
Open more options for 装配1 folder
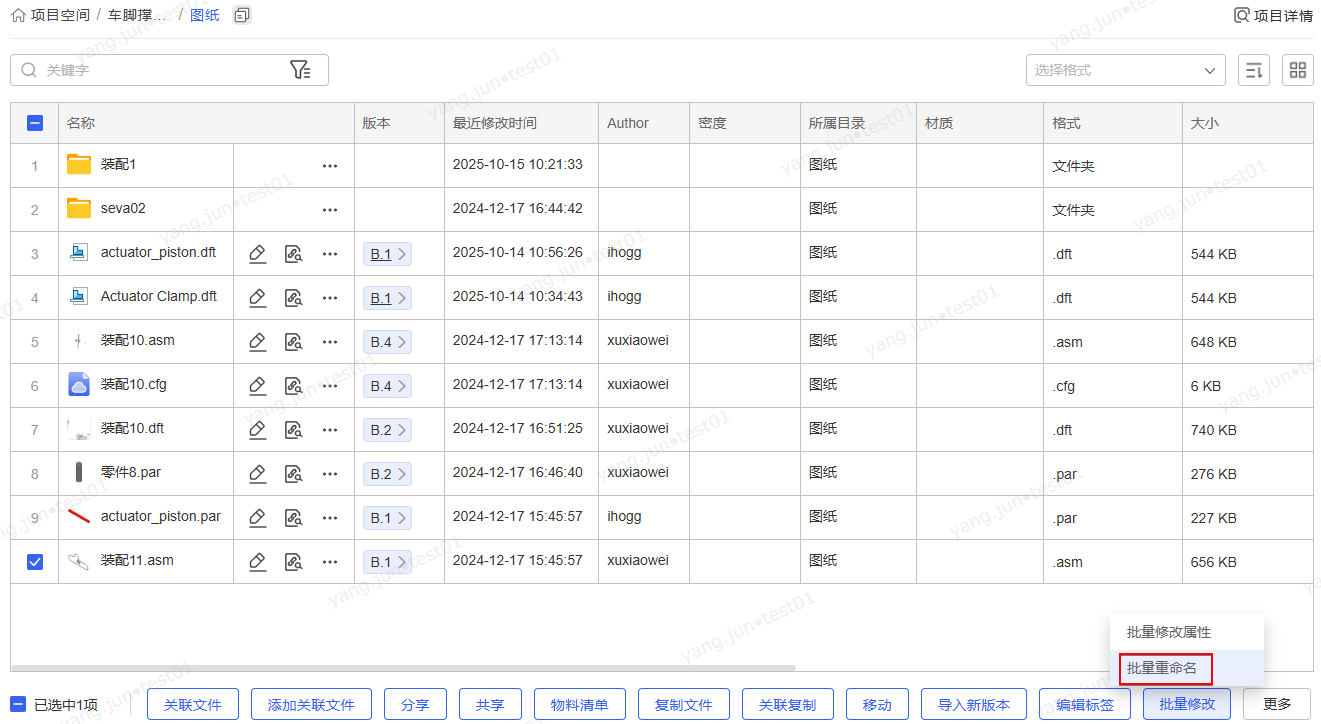point(330,166)
